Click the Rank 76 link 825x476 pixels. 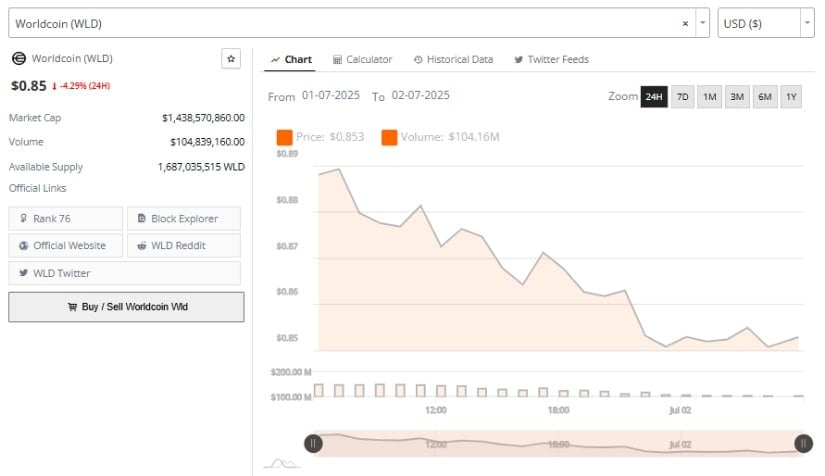point(66,218)
